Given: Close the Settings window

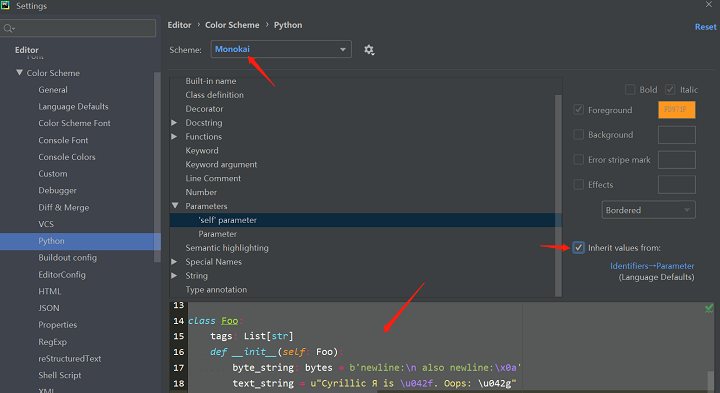Looking at the screenshot, I should click(x=709, y=4).
